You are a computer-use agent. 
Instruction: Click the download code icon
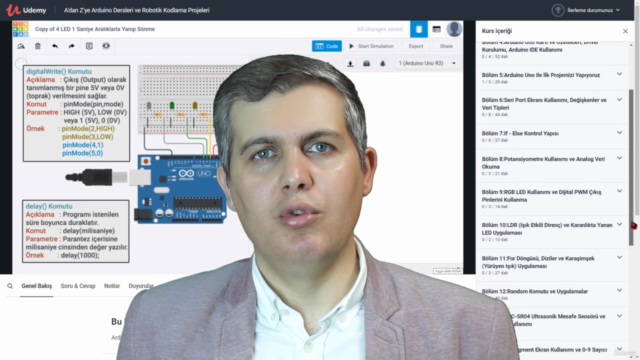tap(350, 64)
